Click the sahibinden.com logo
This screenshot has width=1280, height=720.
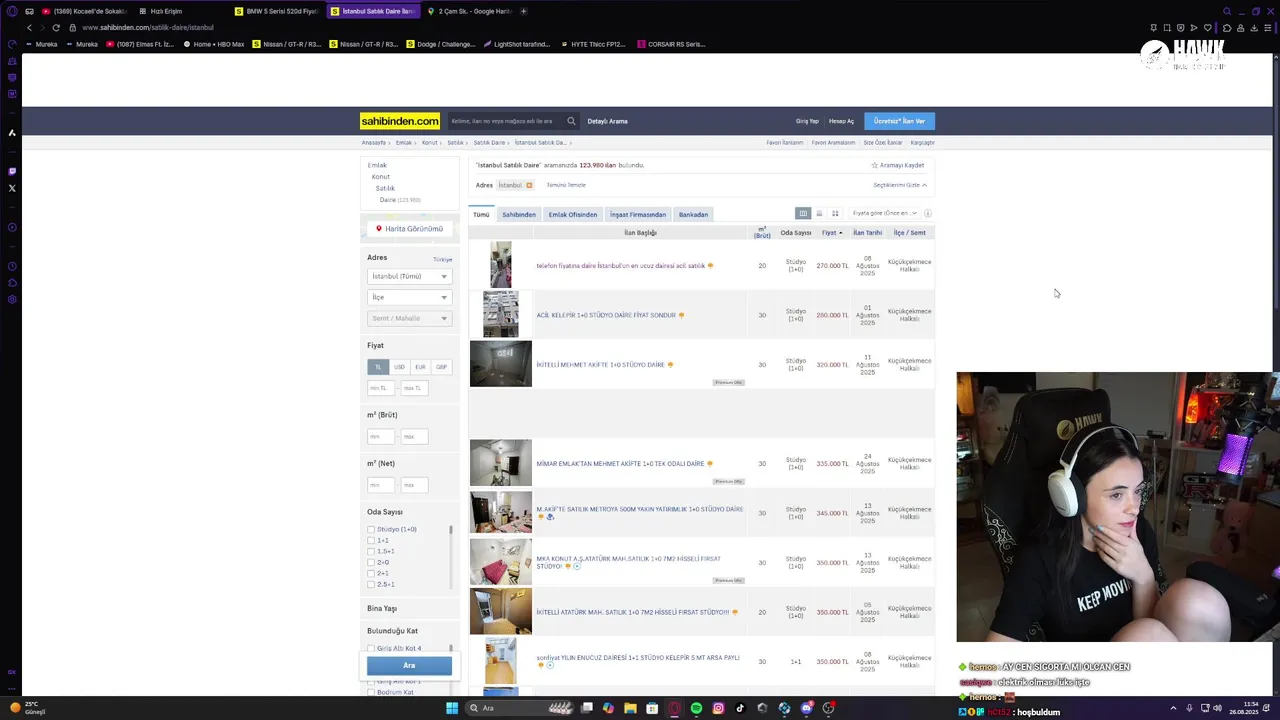click(x=400, y=121)
